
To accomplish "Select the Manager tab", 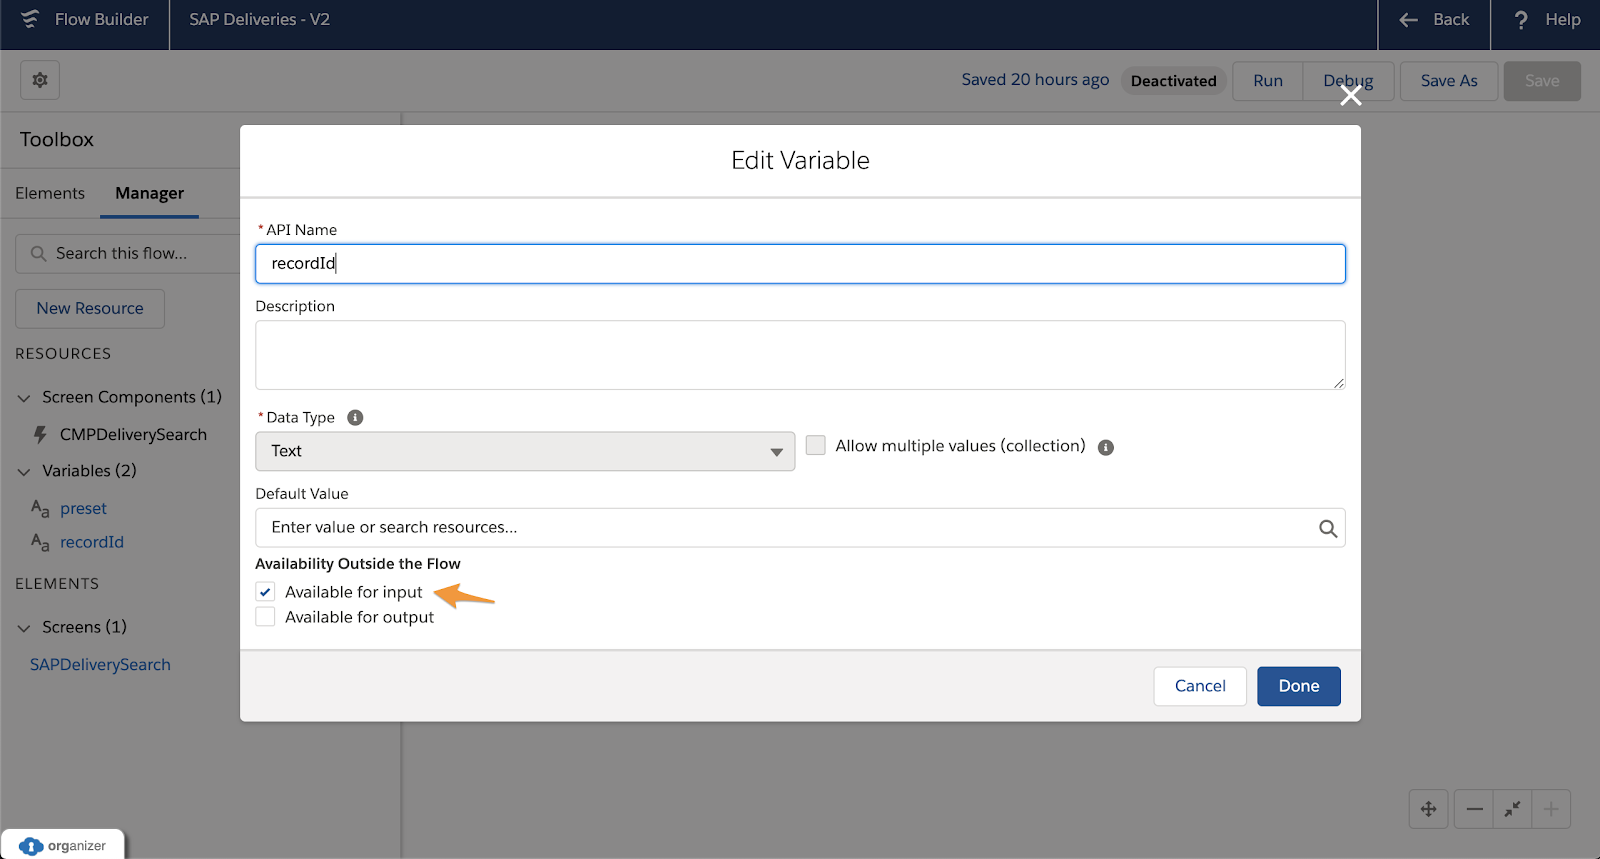I will (149, 193).
